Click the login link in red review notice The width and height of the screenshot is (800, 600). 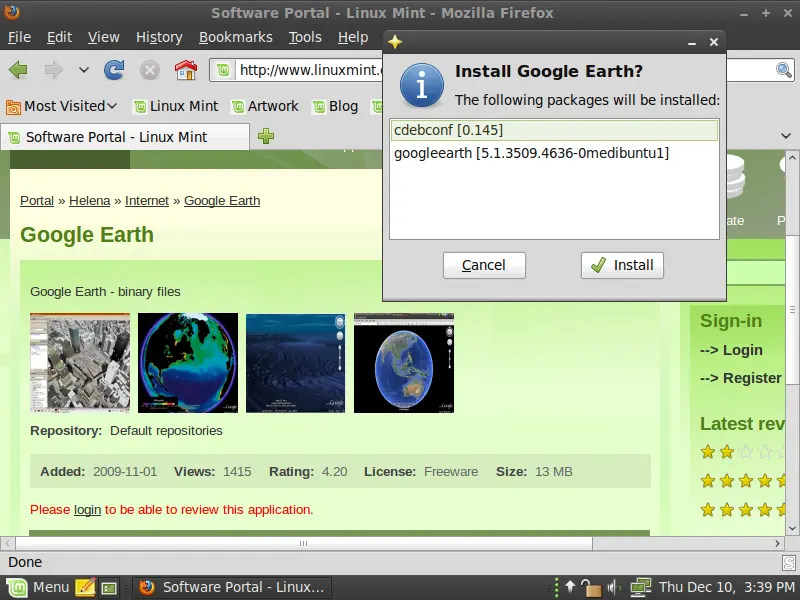87,510
